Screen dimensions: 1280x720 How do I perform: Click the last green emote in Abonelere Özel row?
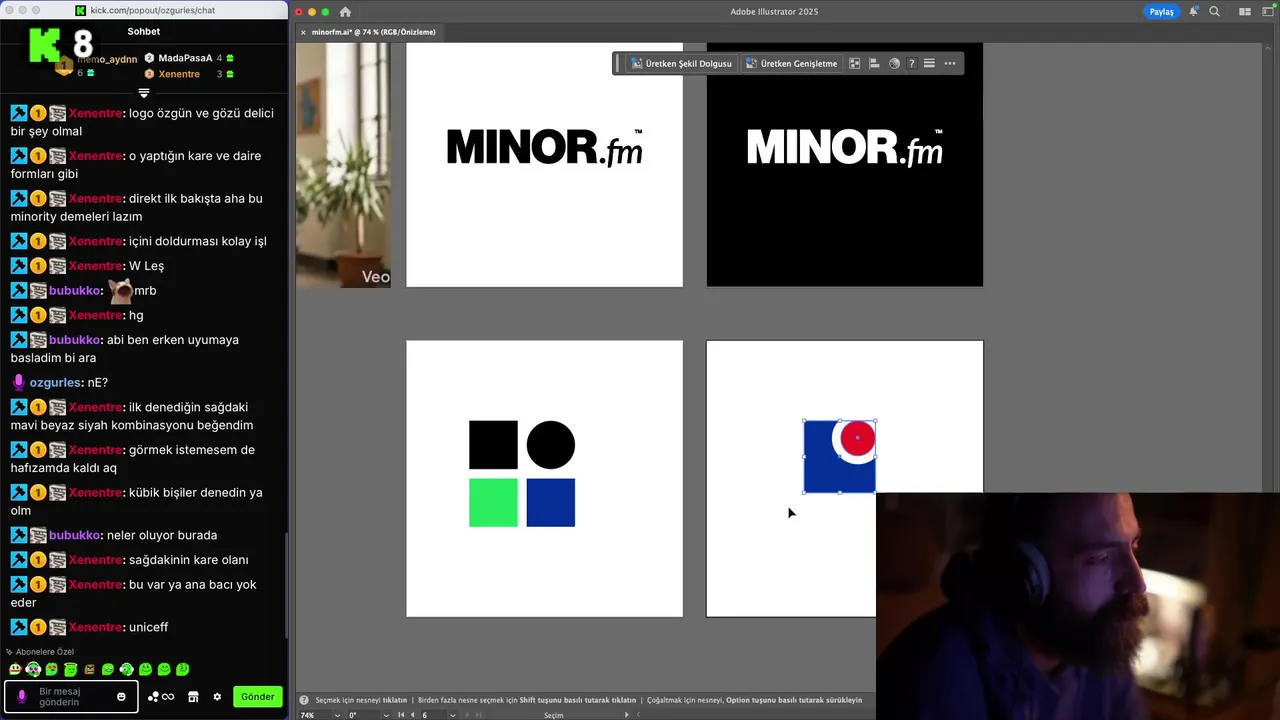point(183,669)
